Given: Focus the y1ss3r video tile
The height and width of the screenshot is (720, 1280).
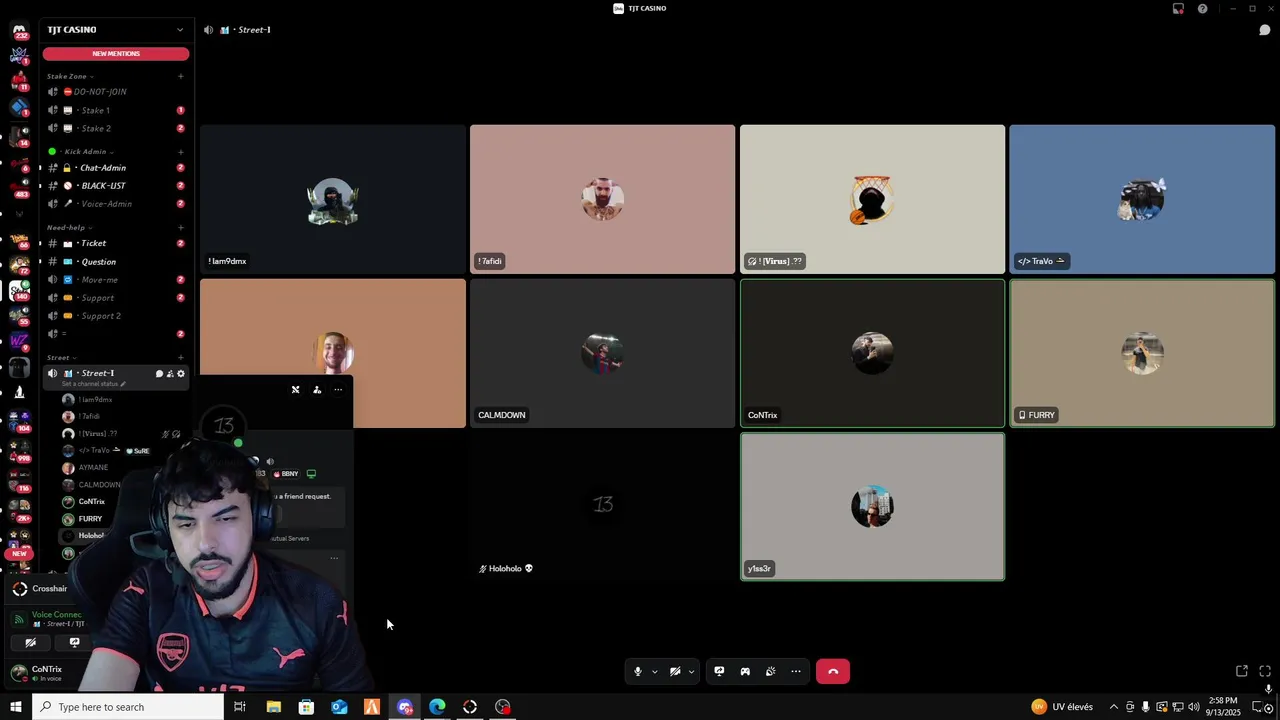Looking at the screenshot, I should [872, 507].
